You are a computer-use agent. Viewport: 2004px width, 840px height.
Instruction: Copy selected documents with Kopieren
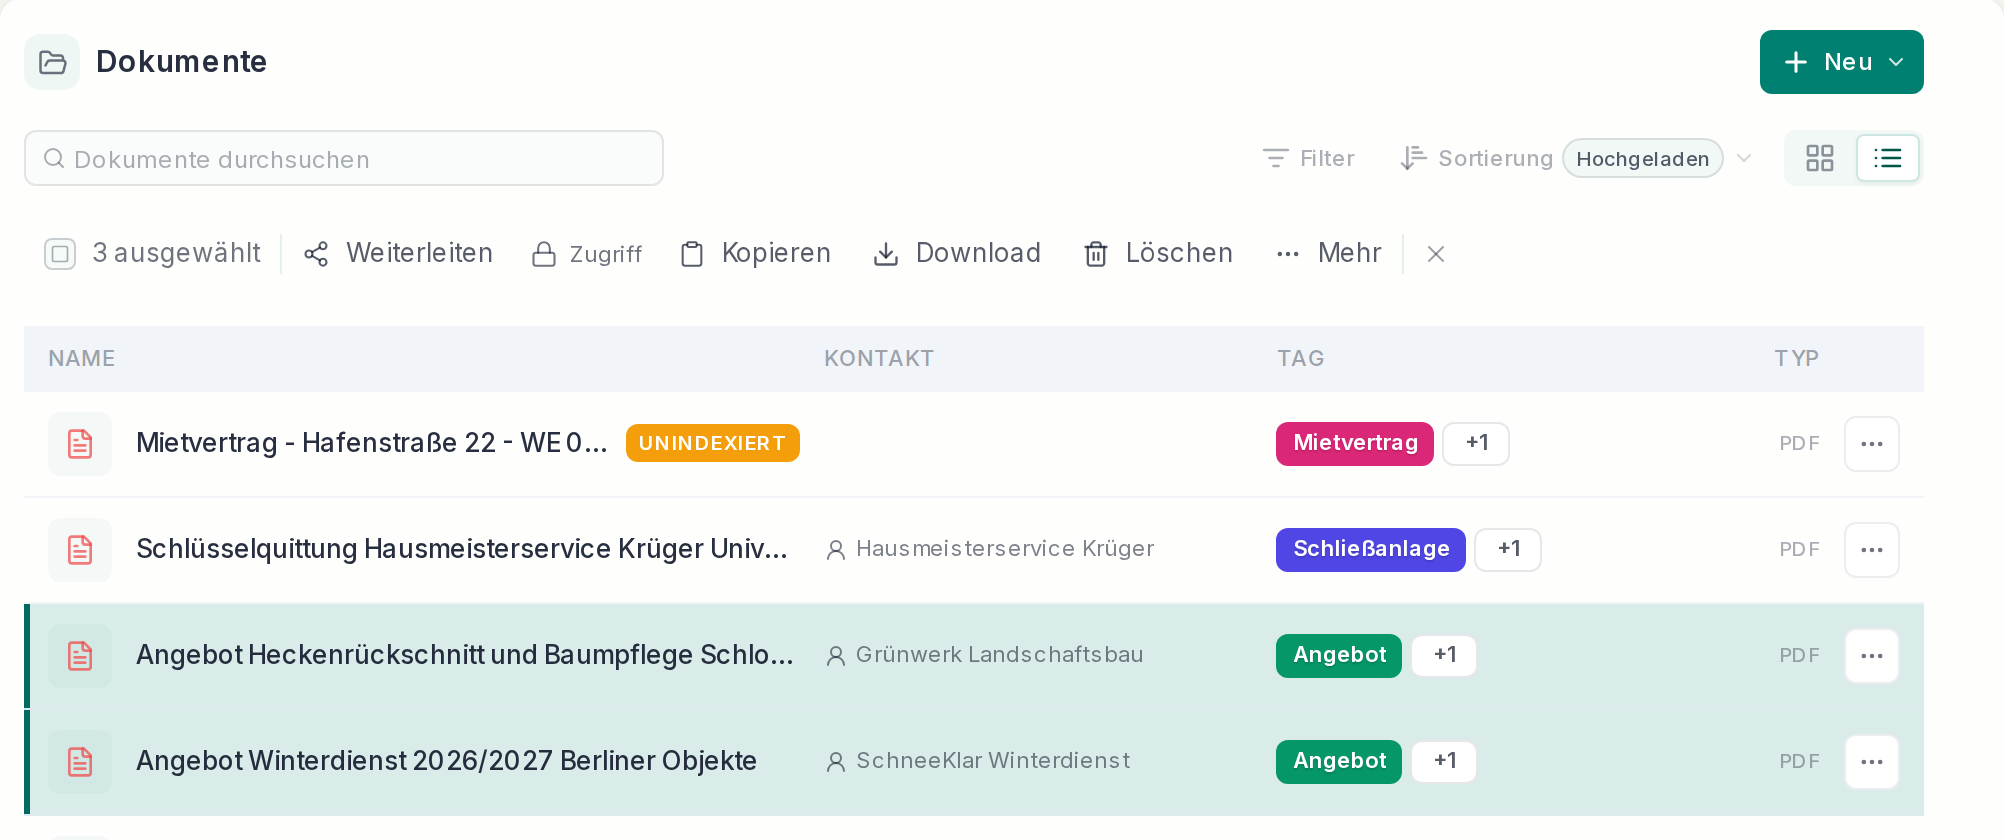[755, 254]
